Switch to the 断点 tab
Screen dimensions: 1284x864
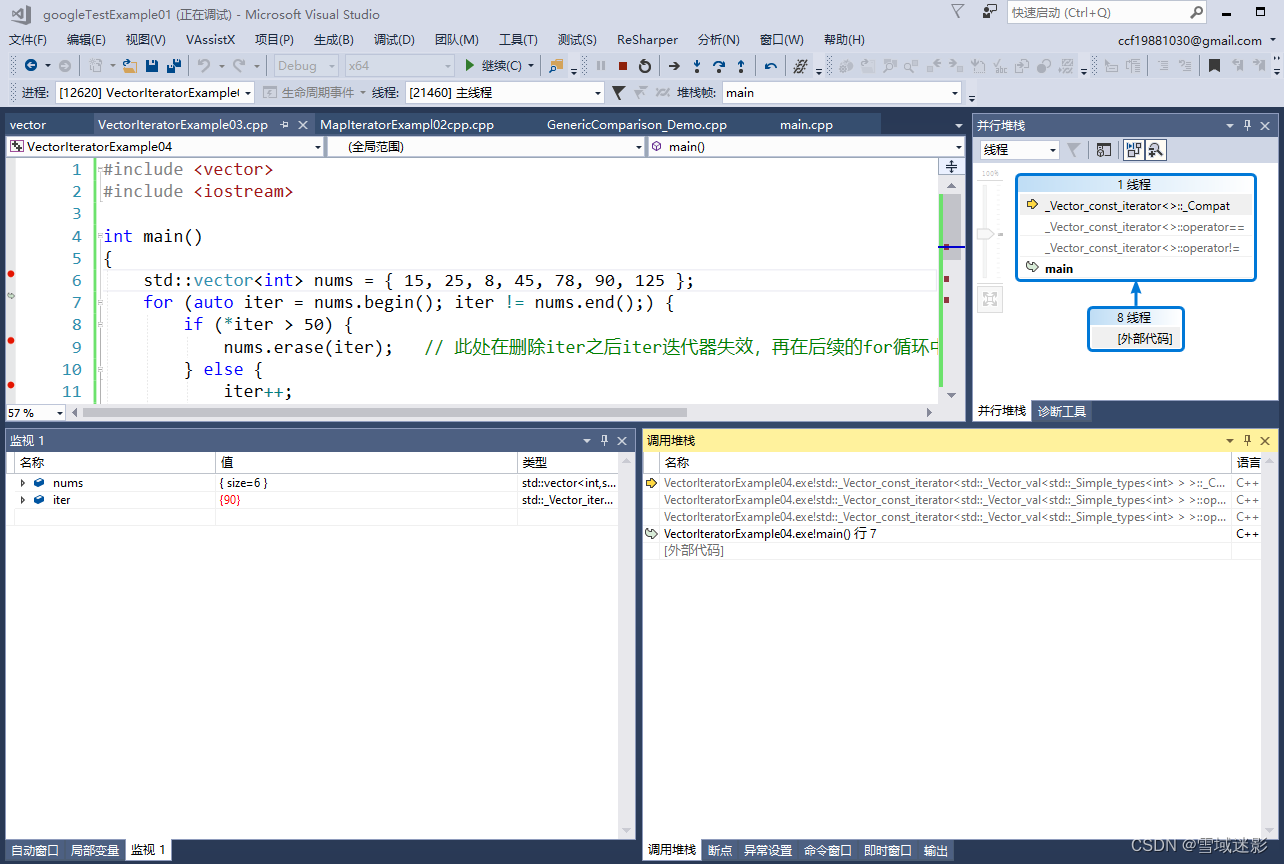point(720,850)
